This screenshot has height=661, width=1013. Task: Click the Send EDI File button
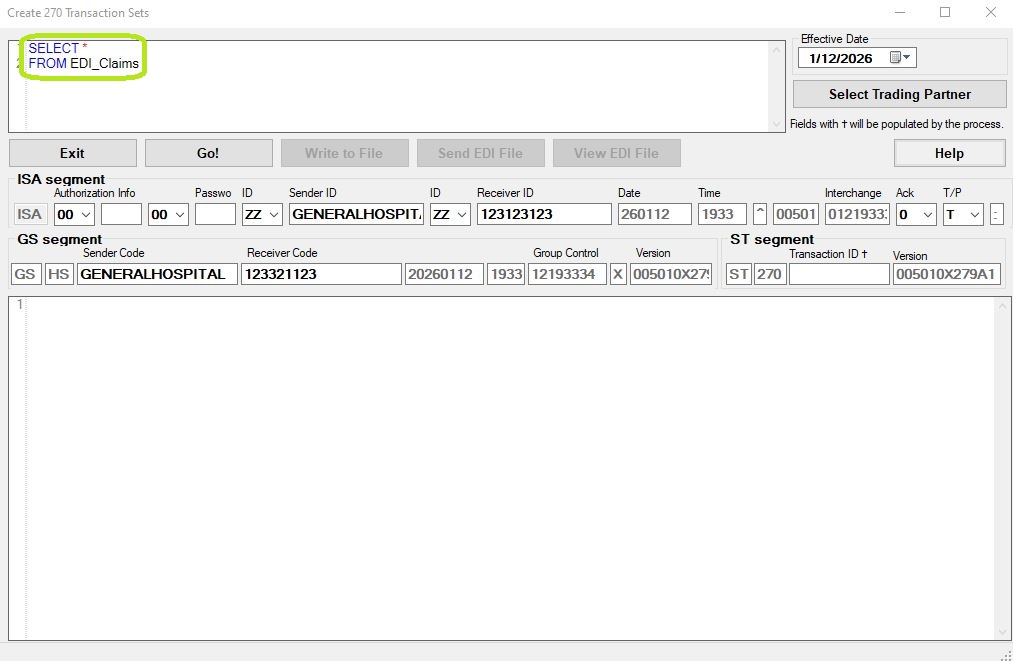point(480,153)
